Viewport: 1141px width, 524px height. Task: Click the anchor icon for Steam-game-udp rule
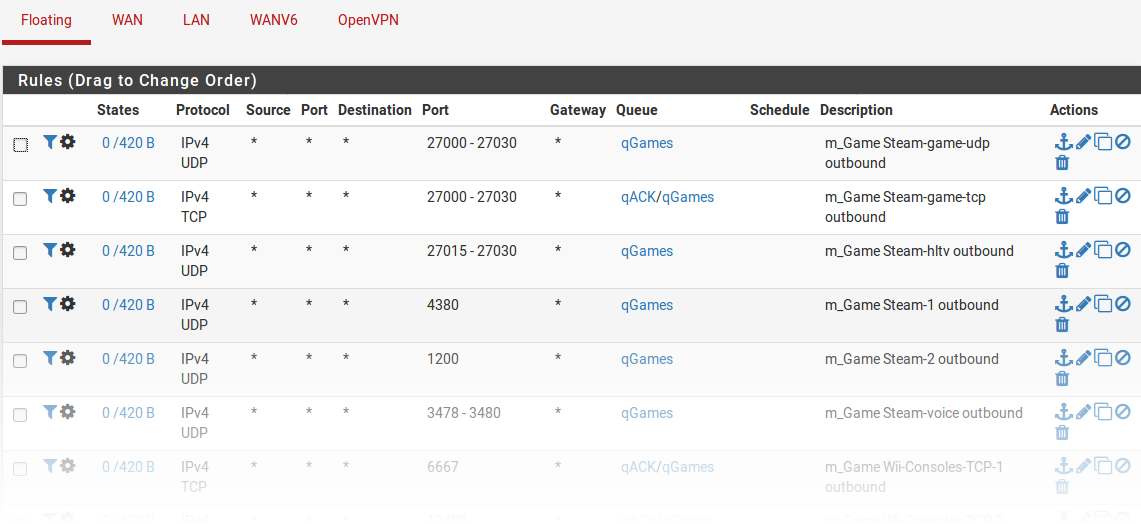(x=1063, y=142)
